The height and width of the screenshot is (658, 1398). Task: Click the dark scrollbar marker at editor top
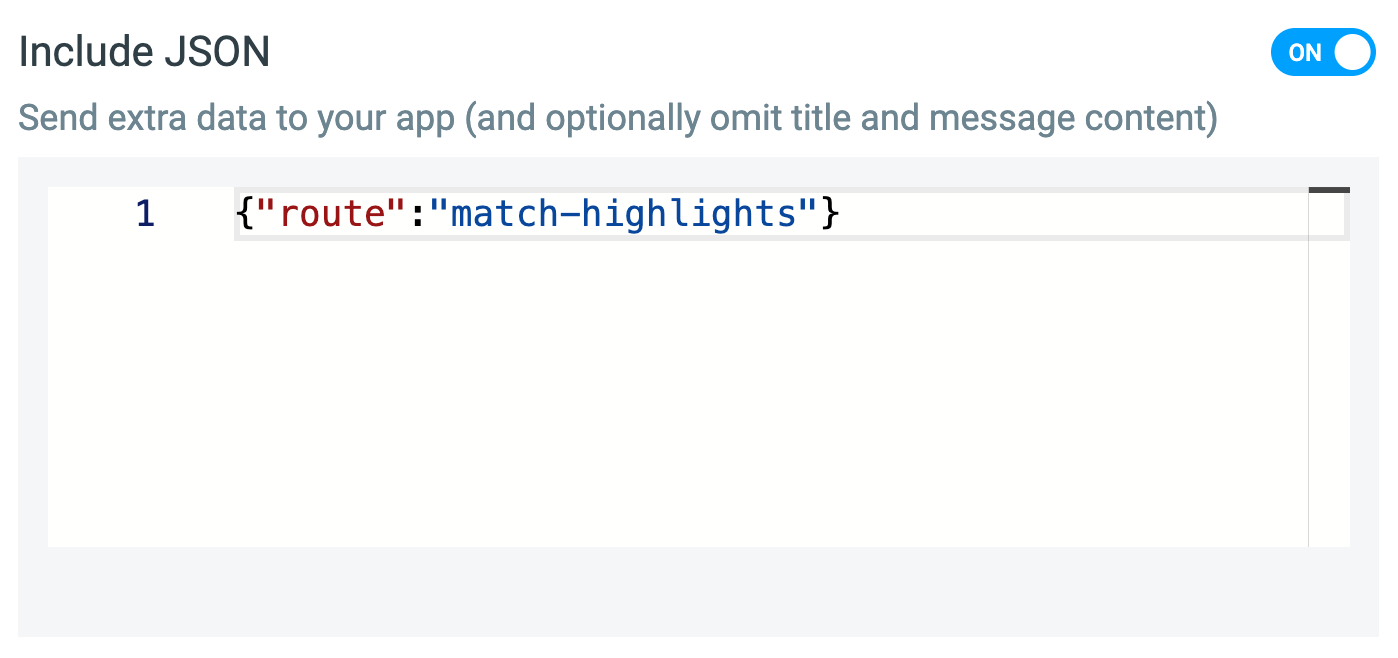click(1329, 189)
